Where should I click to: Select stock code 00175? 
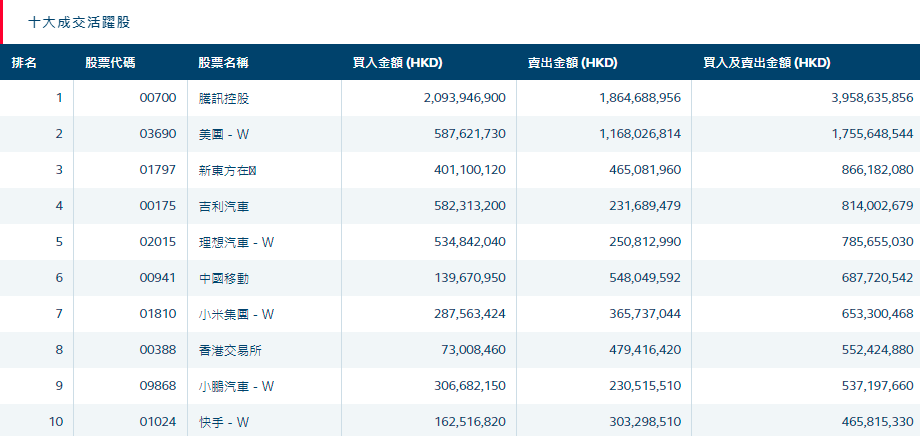tap(158, 206)
